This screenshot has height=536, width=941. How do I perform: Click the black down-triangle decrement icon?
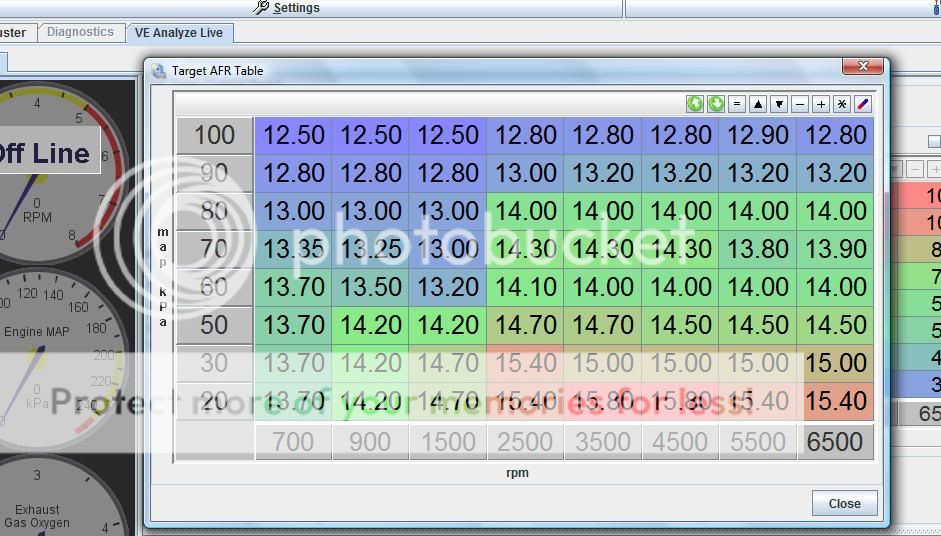click(x=779, y=104)
